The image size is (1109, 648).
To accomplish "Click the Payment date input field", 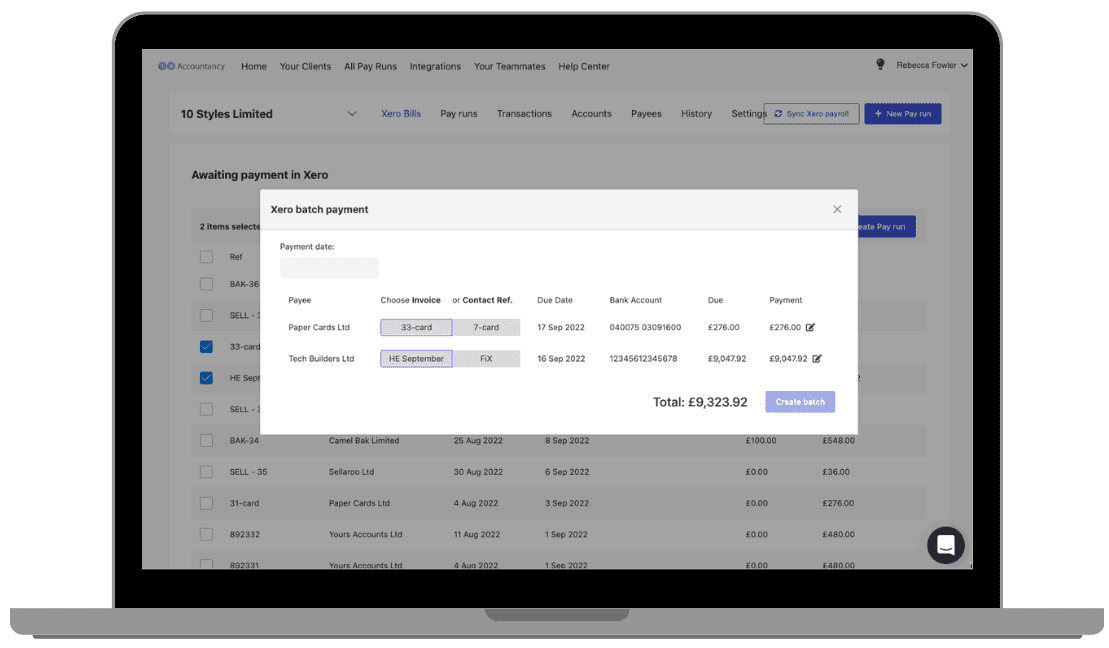I will pyautogui.click(x=329, y=267).
